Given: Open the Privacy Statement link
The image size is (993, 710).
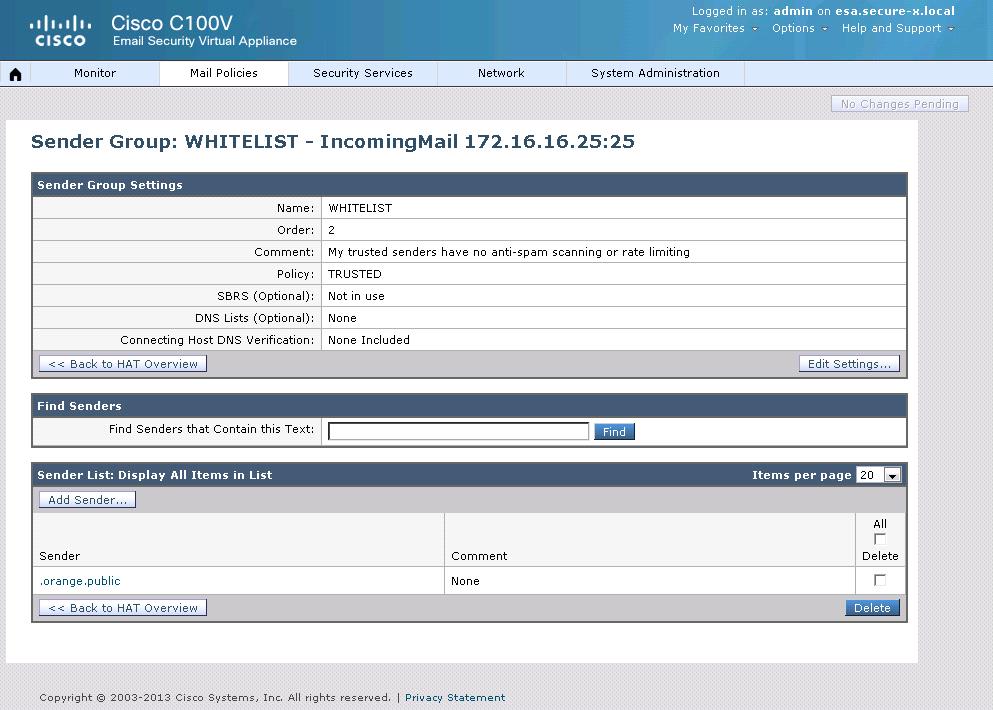Looking at the screenshot, I should 455,697.
